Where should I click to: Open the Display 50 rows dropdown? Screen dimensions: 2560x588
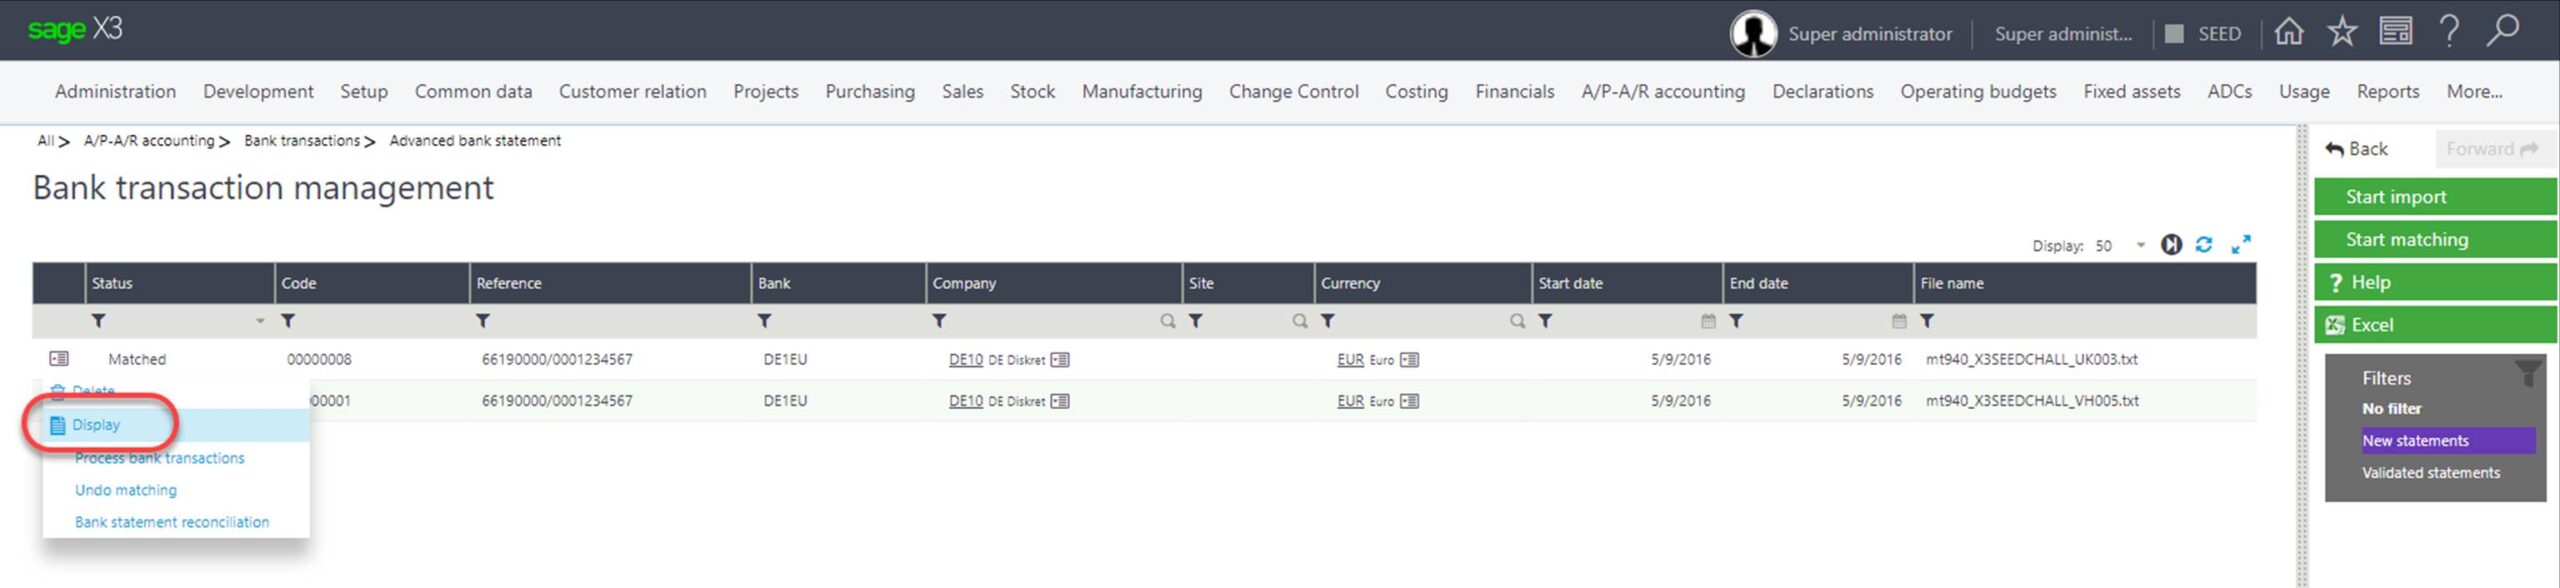[x=2140, y=246]
